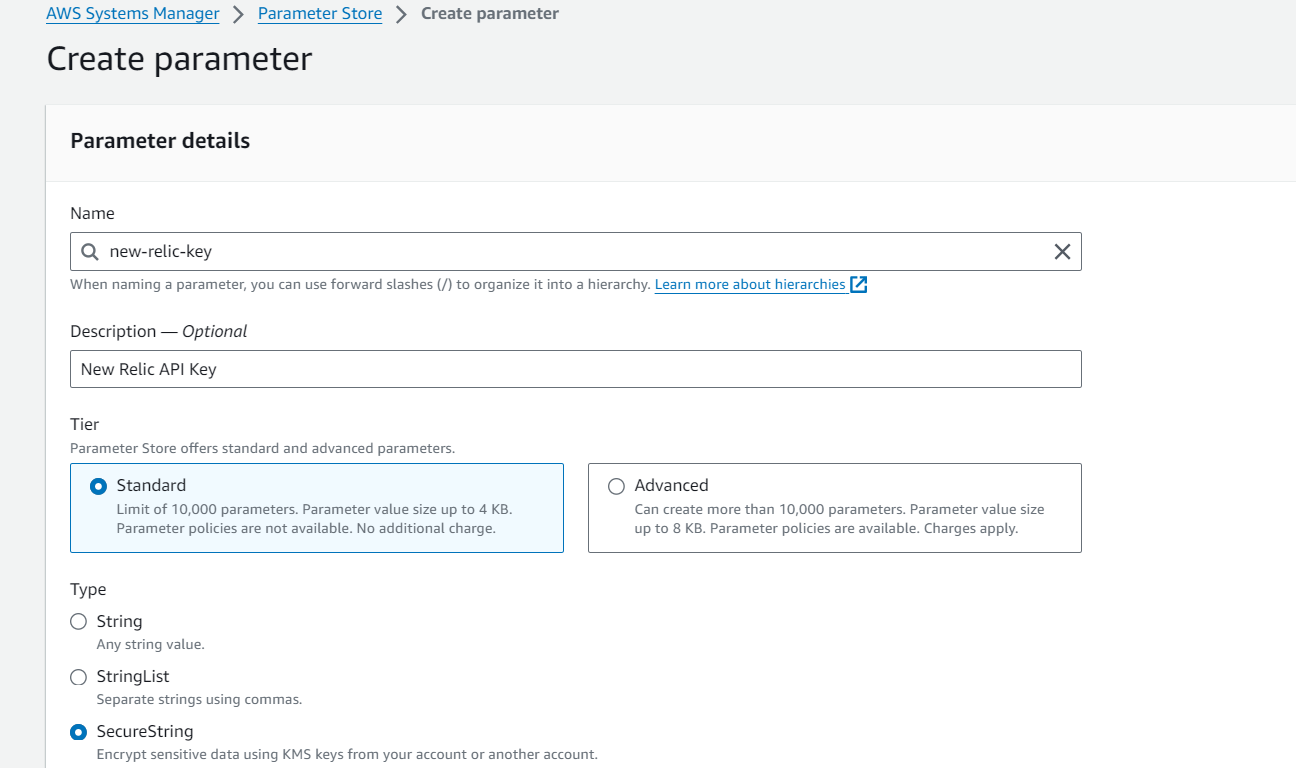Viewport: 1296px width, 768px height.
Task: Open Learn more about hierarchies link
Action: 750,285
